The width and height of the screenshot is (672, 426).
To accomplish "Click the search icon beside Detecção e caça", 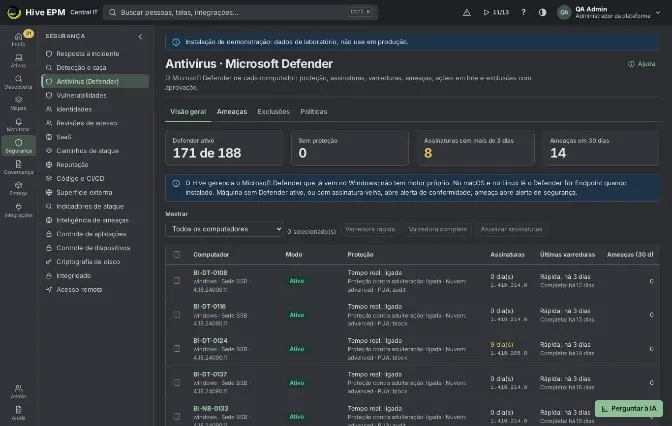I will point(49,68).
